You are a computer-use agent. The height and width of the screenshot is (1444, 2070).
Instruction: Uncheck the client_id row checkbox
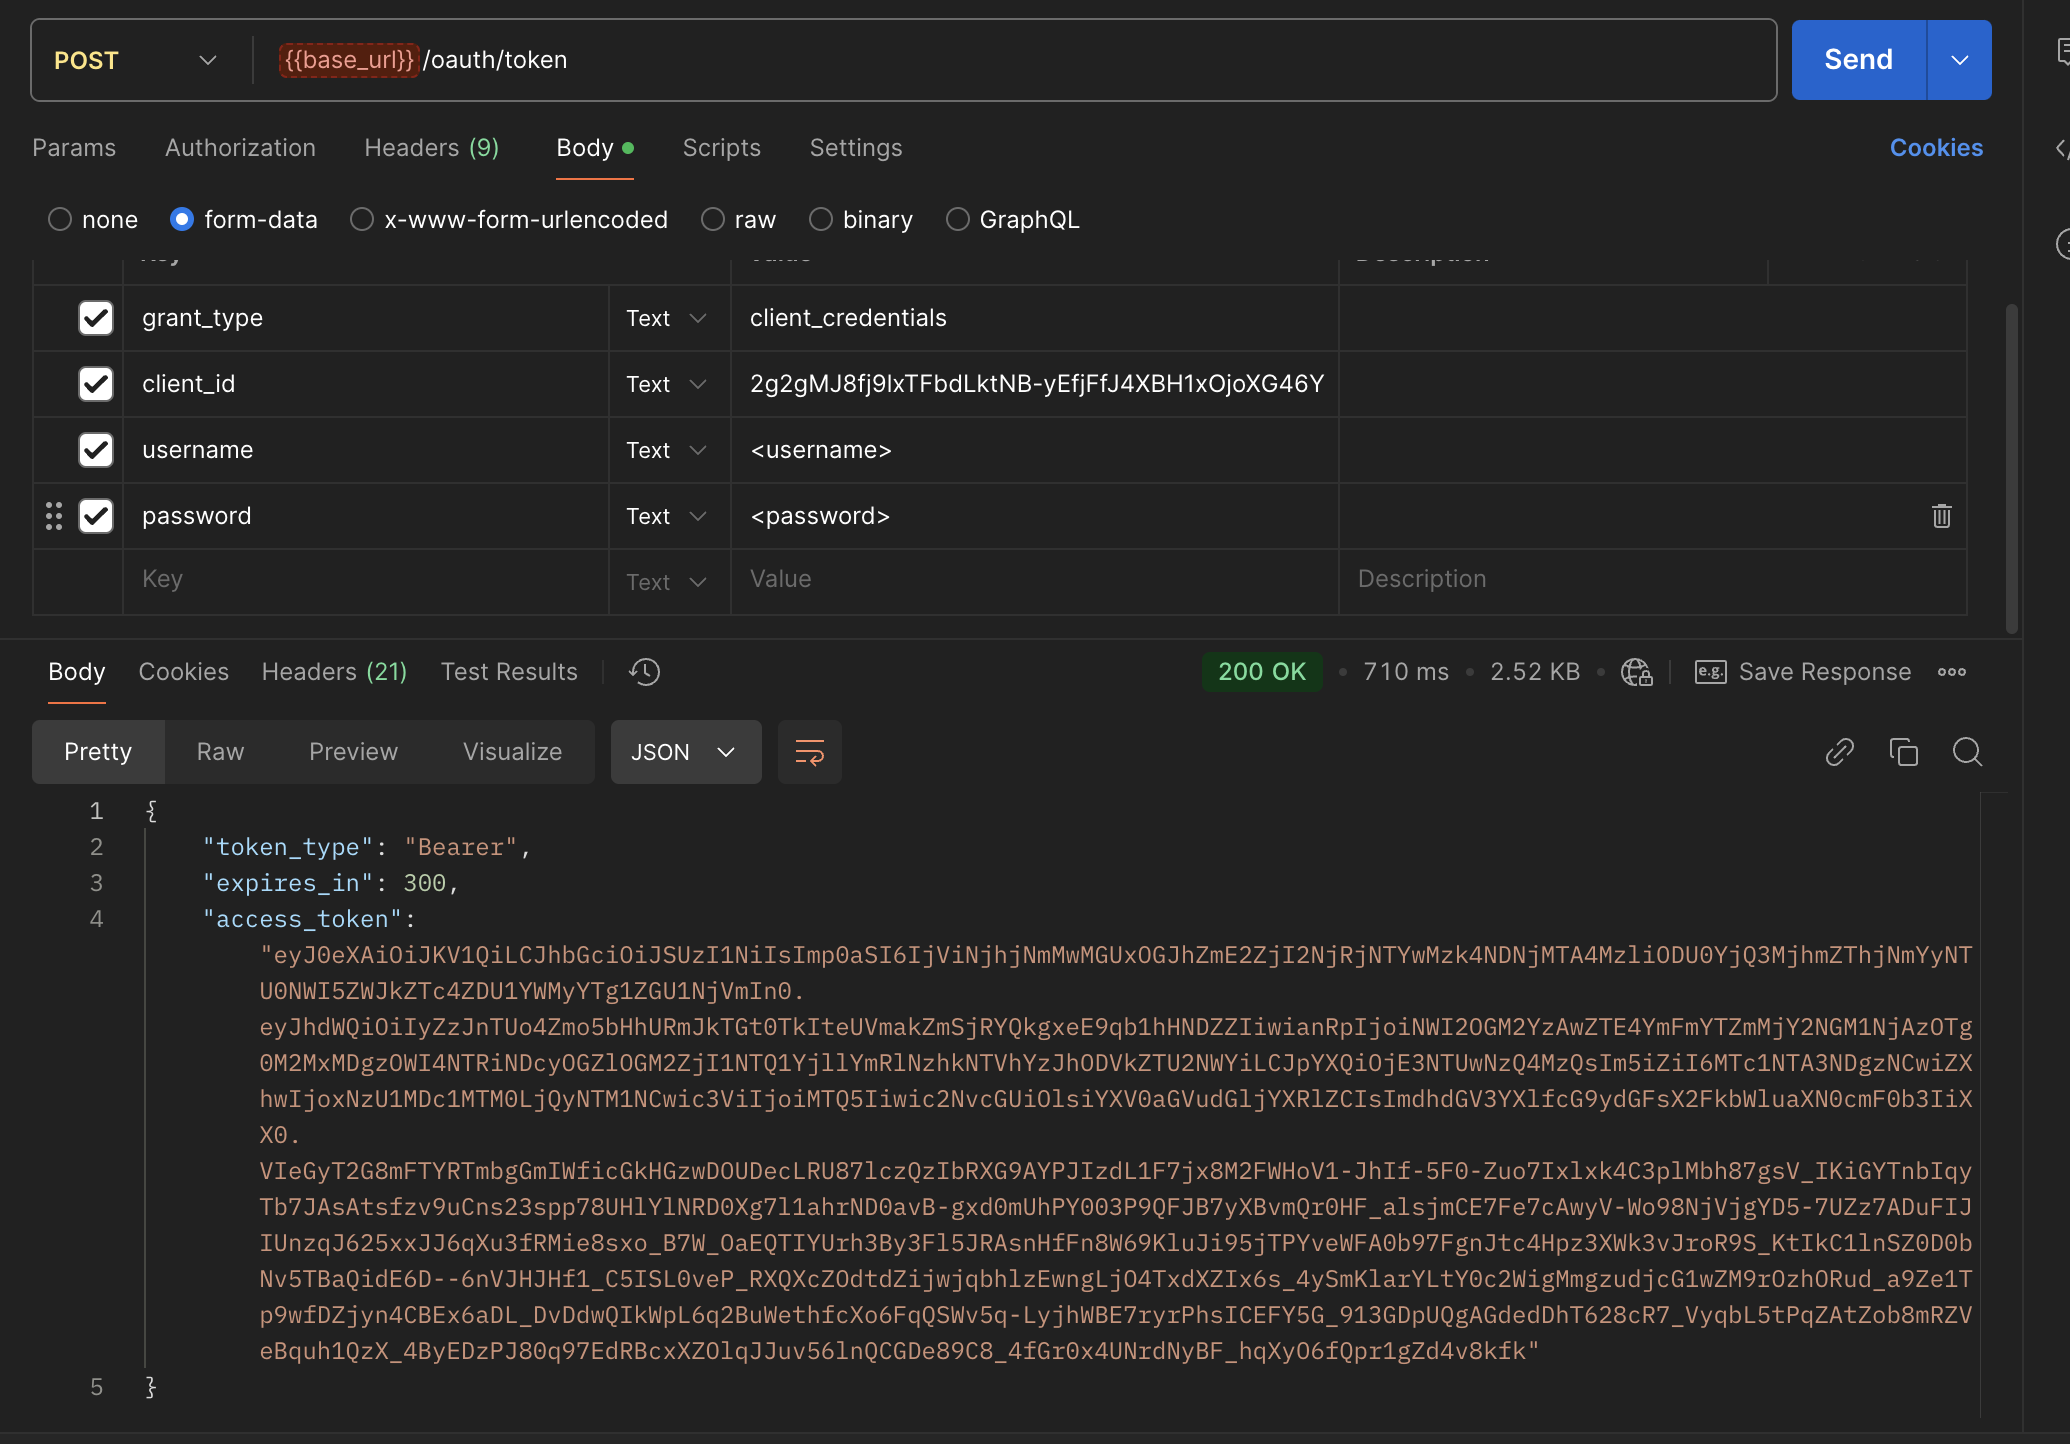pos(96,384)
